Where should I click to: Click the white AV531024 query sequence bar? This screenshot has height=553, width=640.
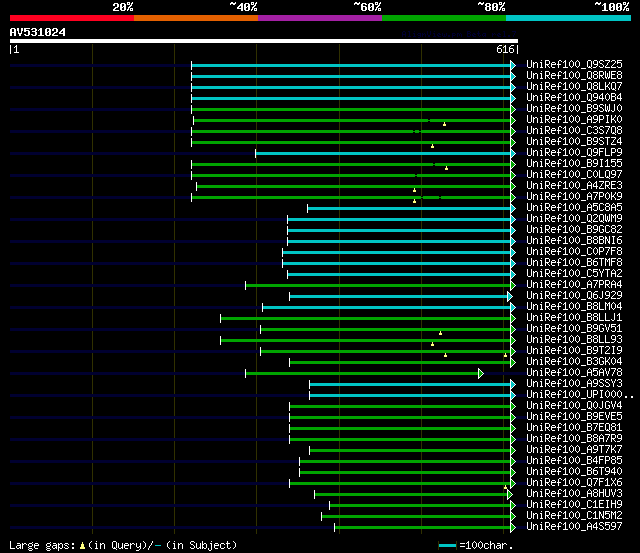coord(264,41)
